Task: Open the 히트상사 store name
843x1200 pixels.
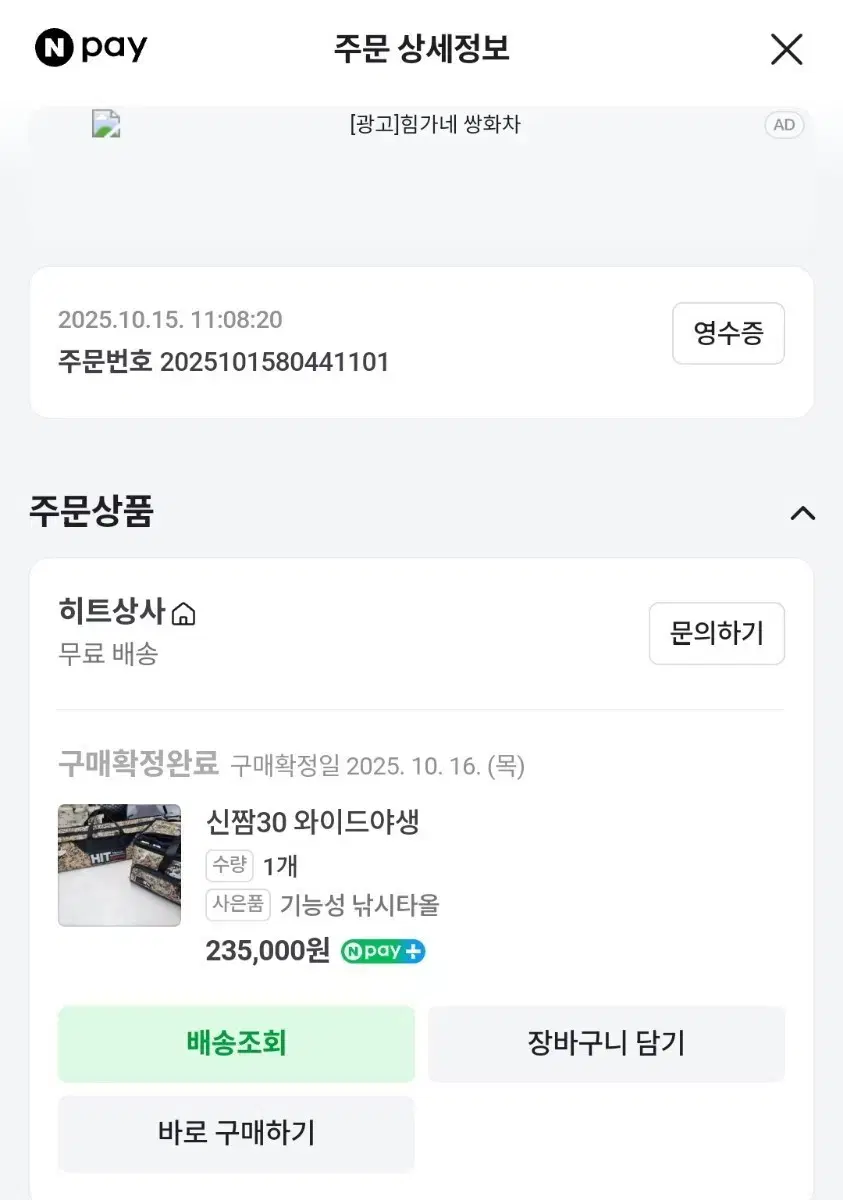Action: 112,611
